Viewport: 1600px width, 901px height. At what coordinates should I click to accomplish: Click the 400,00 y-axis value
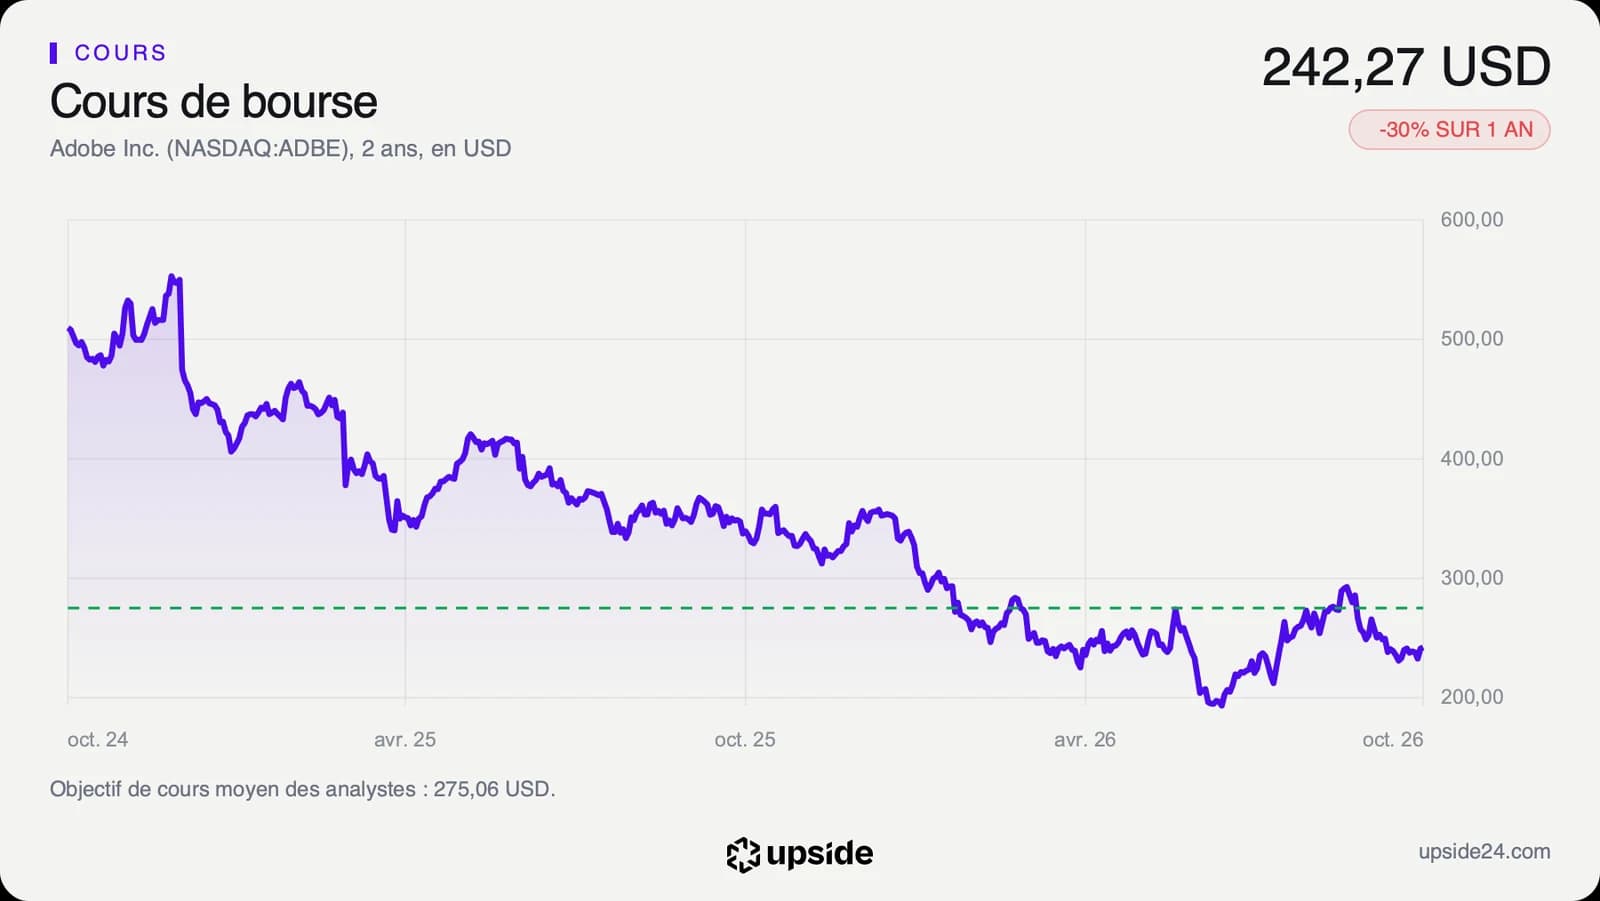tap(1472, 459)
